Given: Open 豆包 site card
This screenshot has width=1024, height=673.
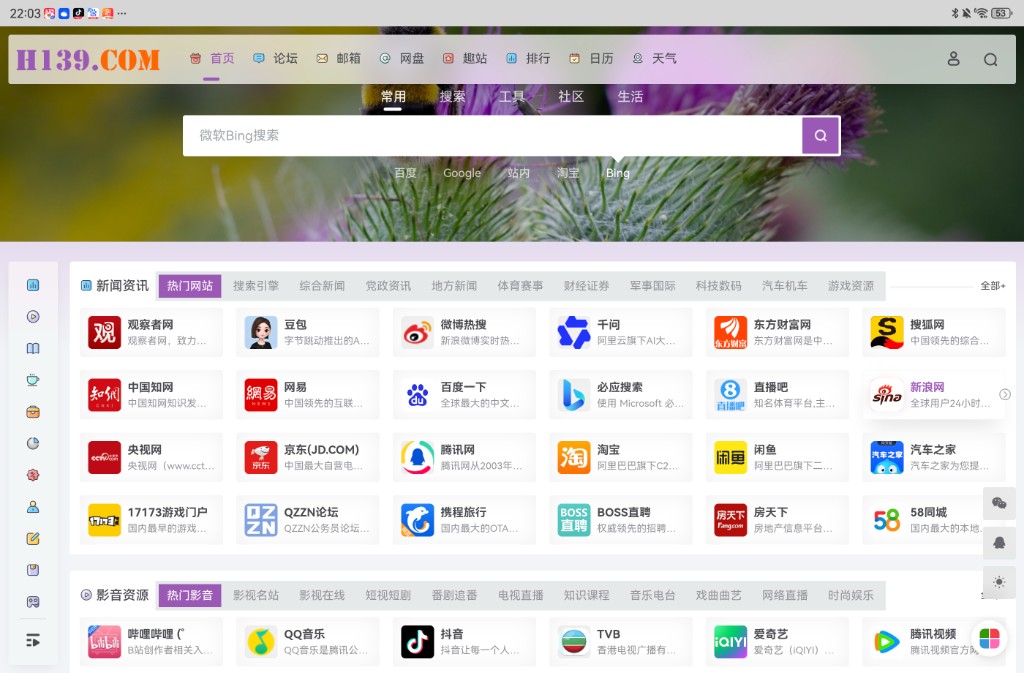Looking at the screenshot, I should tap(308, 332).
